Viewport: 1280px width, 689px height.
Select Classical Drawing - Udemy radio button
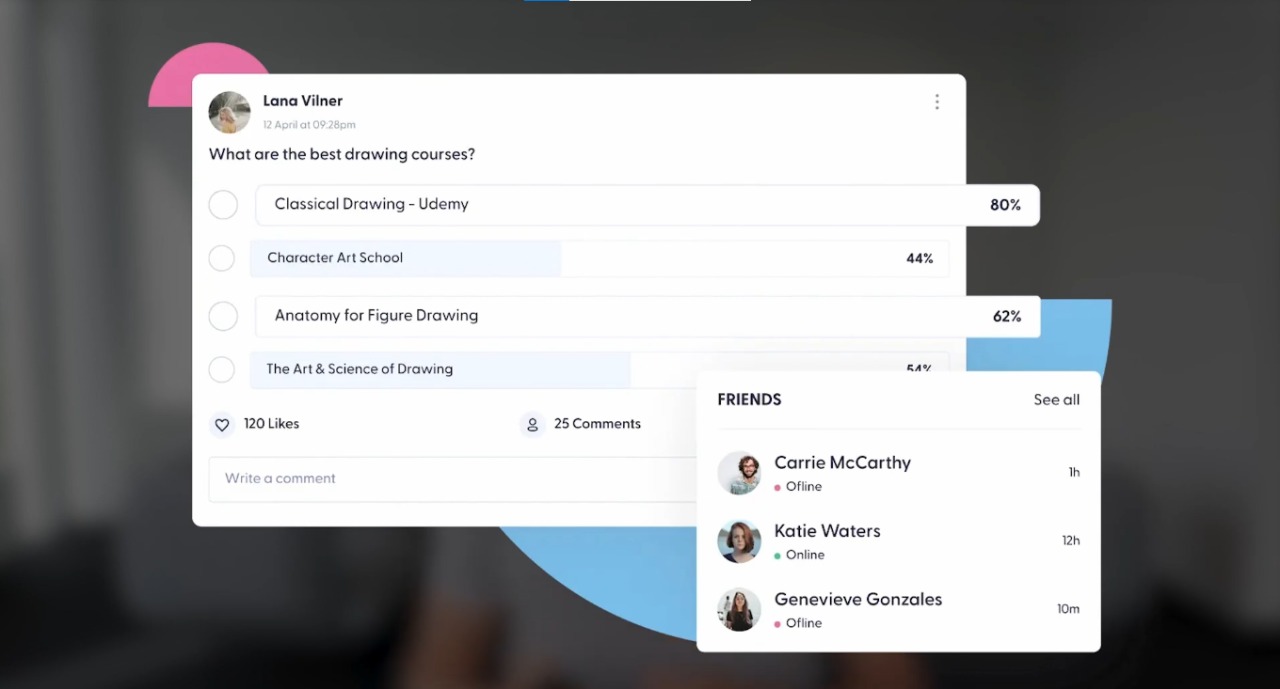(223, 205)
